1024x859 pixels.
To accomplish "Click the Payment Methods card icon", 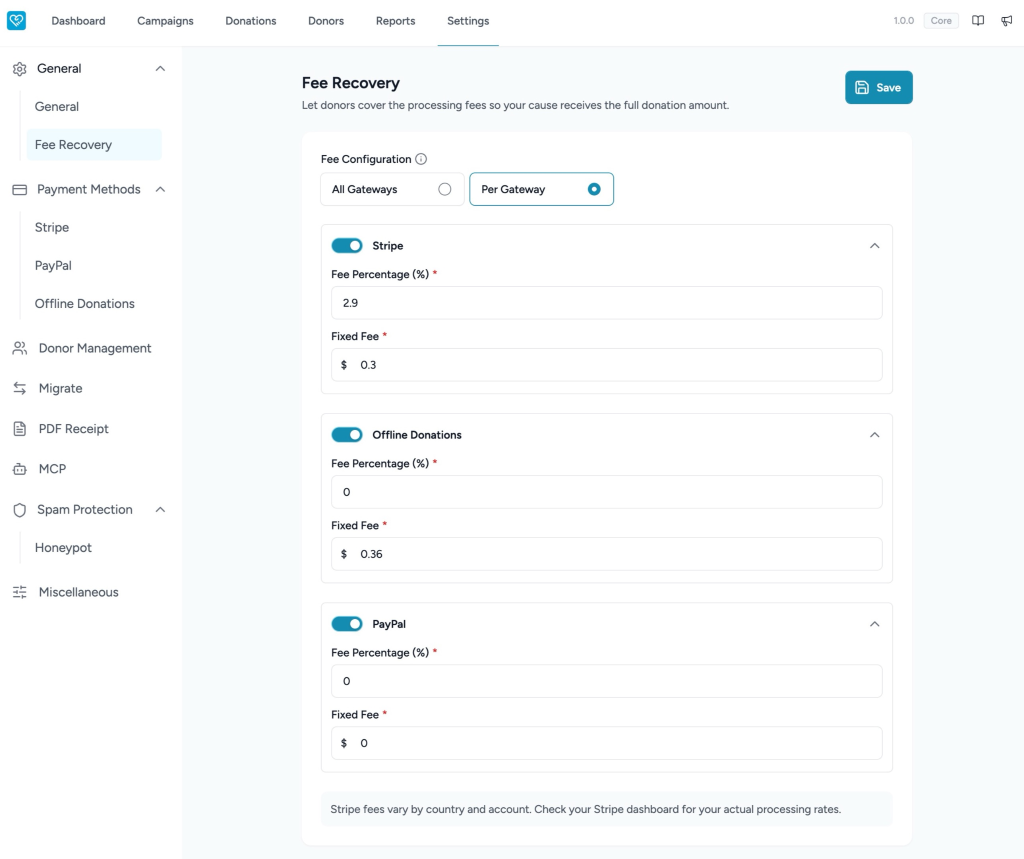I will [20, 189].
